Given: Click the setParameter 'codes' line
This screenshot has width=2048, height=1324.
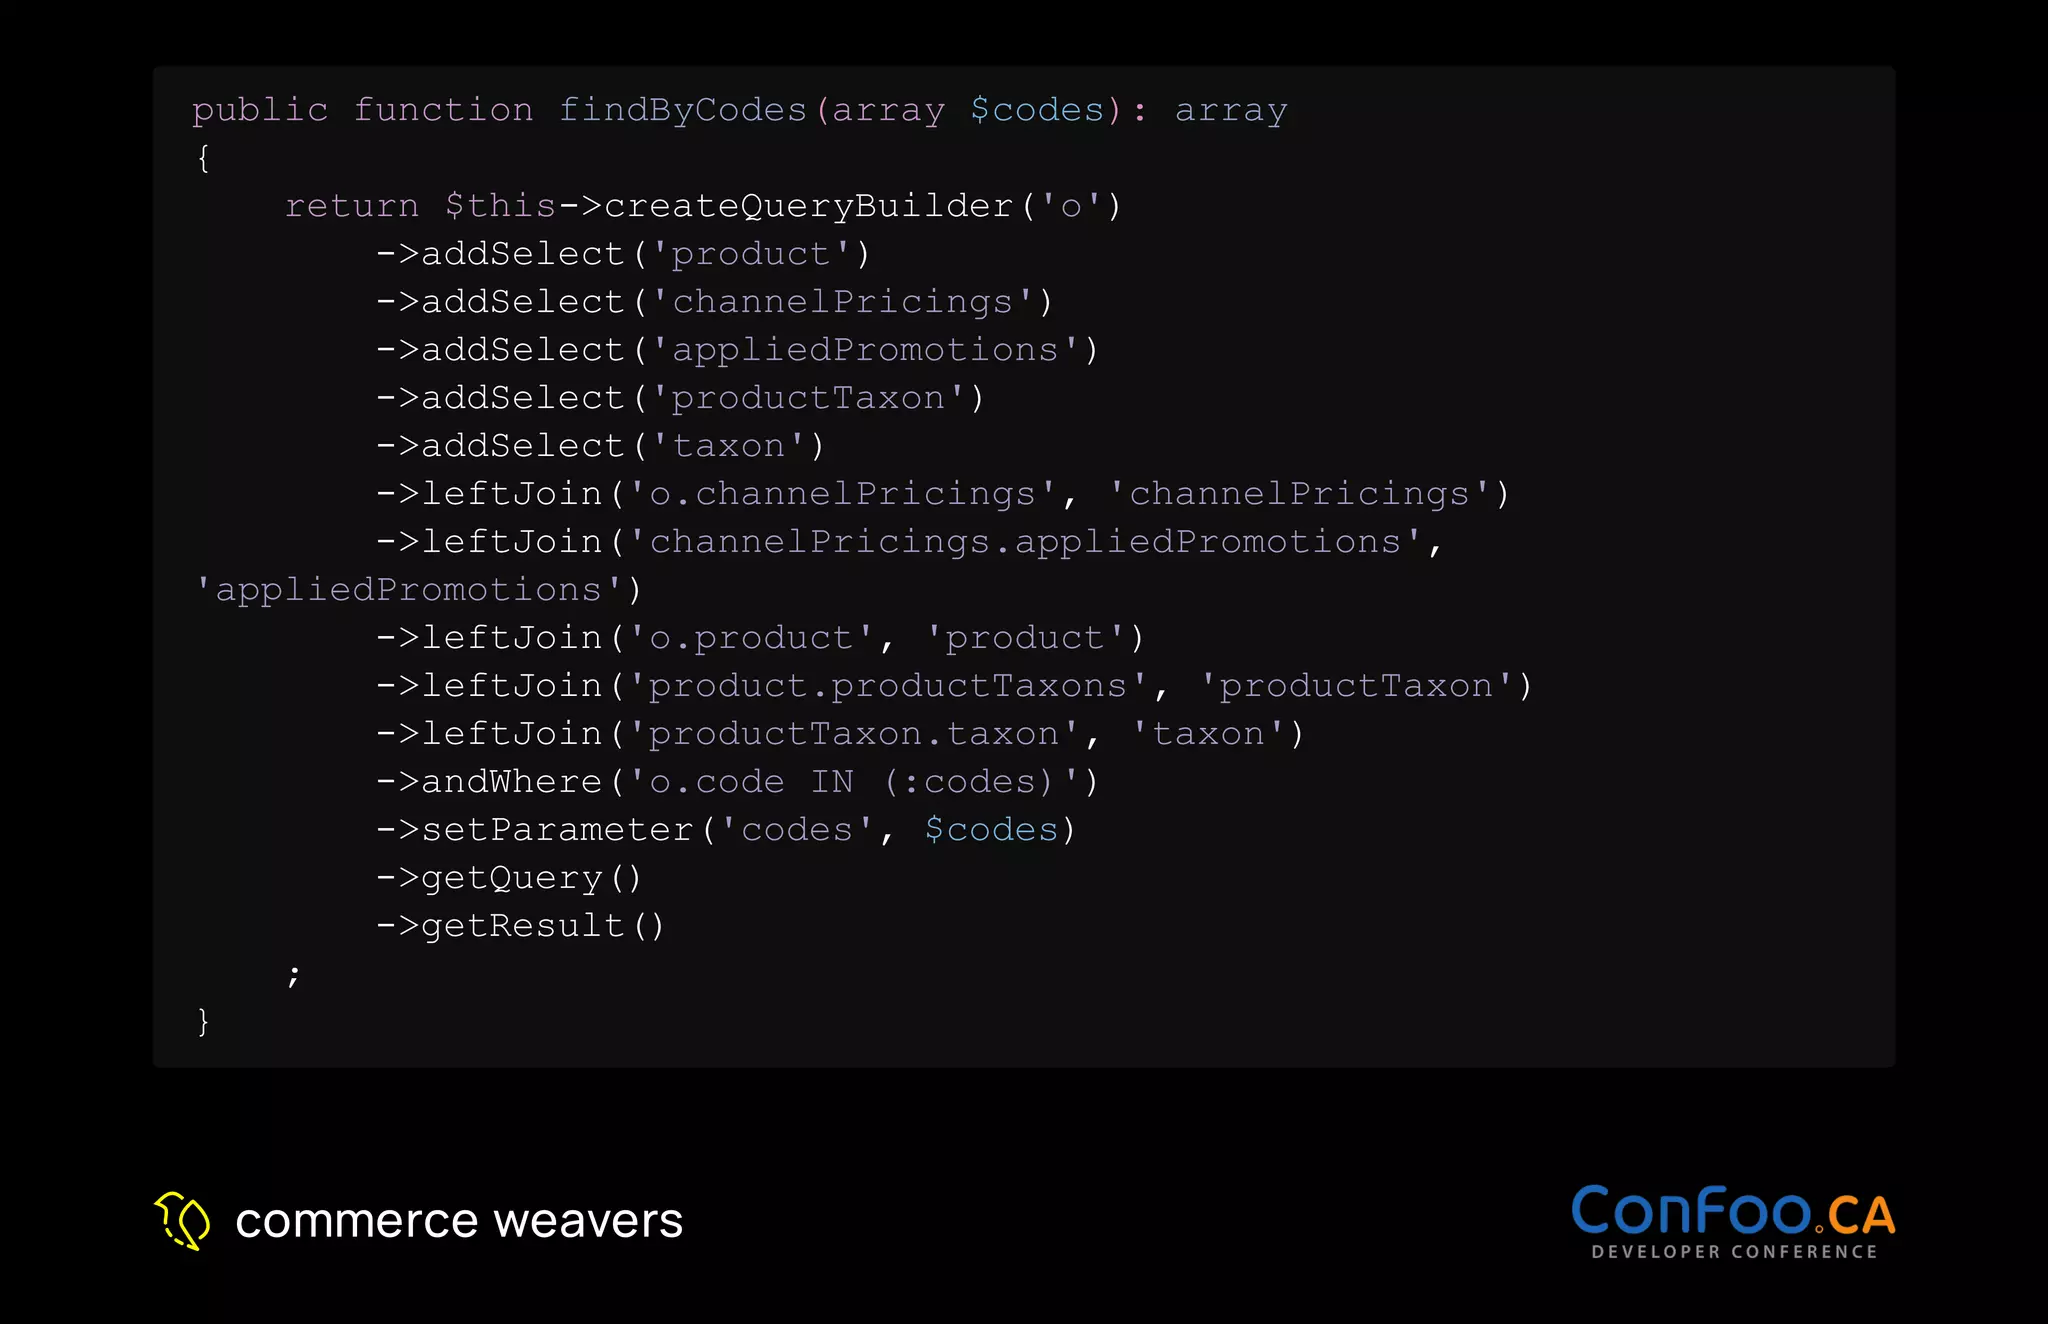Looking at the screenshot, I should [726, 830].
